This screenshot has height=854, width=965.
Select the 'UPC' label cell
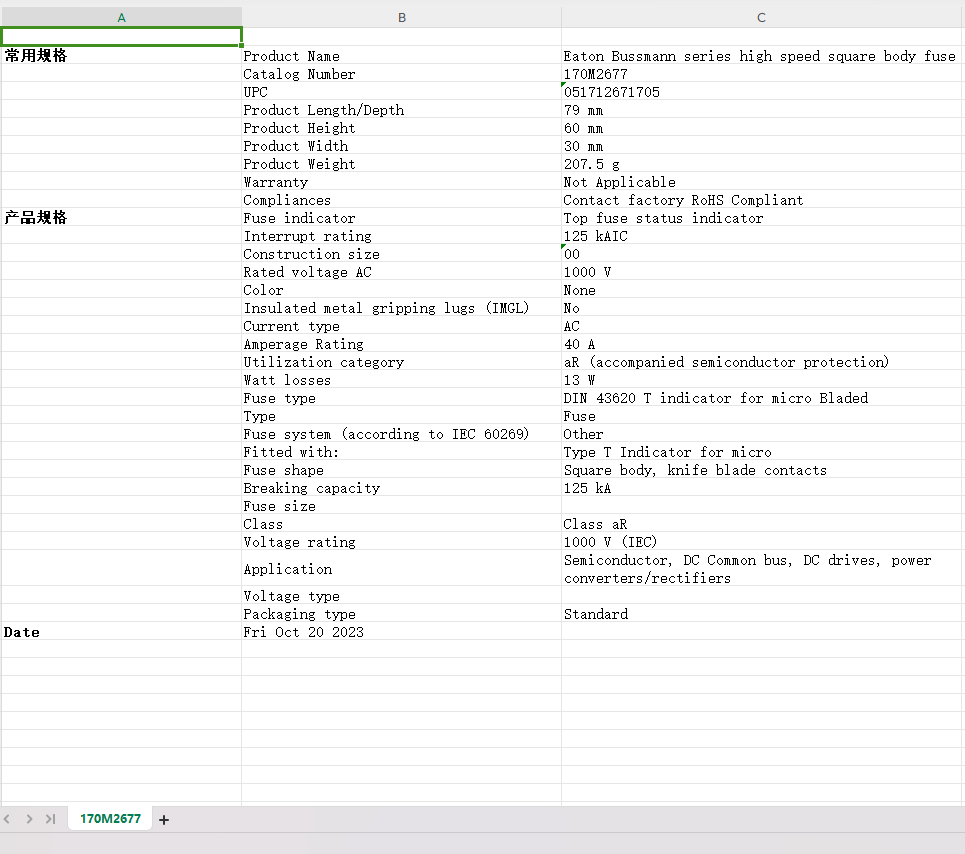401,92
